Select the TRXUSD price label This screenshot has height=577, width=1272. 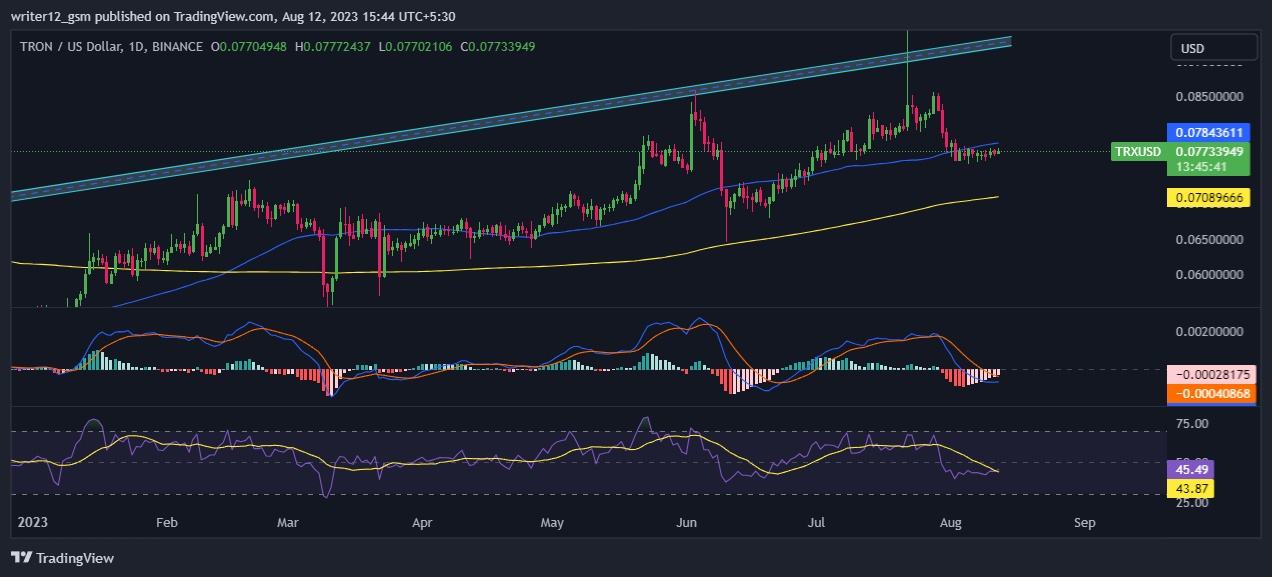pyautogui.click(x=1138, y=152)
